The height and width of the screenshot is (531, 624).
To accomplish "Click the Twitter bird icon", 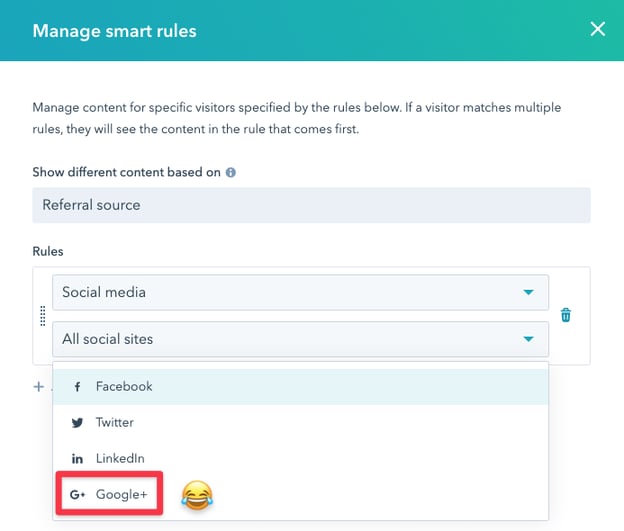I will [77, 423].
